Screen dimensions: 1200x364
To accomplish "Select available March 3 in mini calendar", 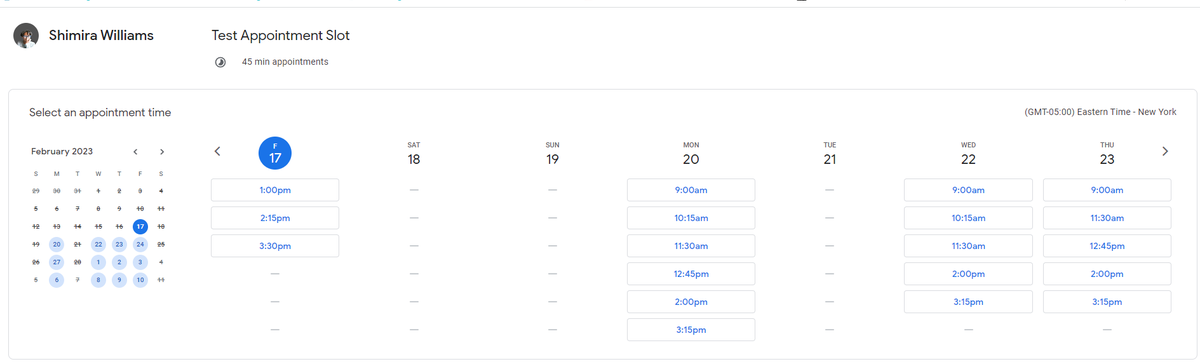I will click(x=140, y=262).
